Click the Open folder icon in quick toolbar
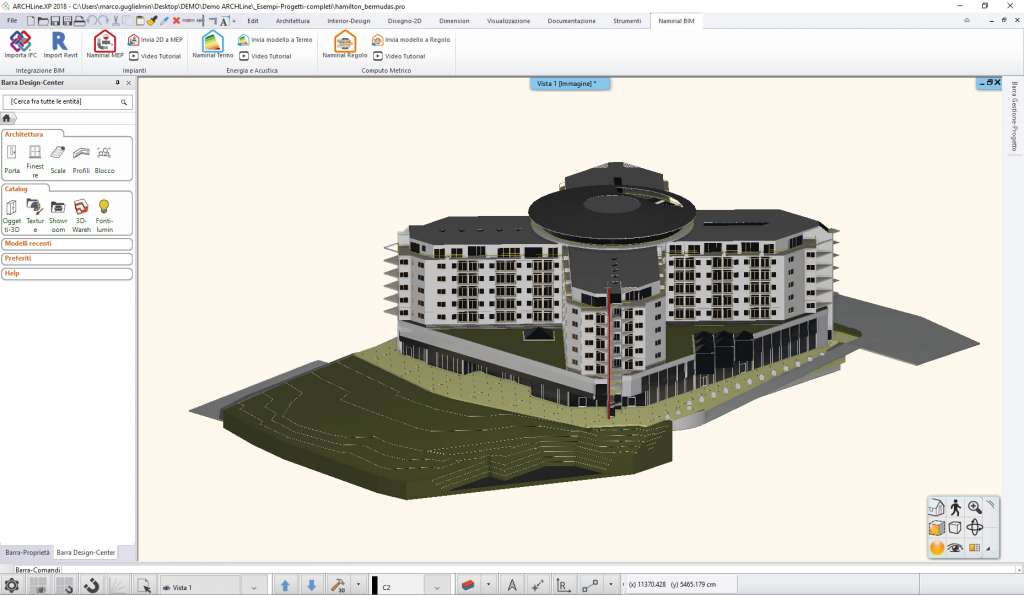Image resolution: width=1024 pixels, height=595 pixels. point(43,21)
